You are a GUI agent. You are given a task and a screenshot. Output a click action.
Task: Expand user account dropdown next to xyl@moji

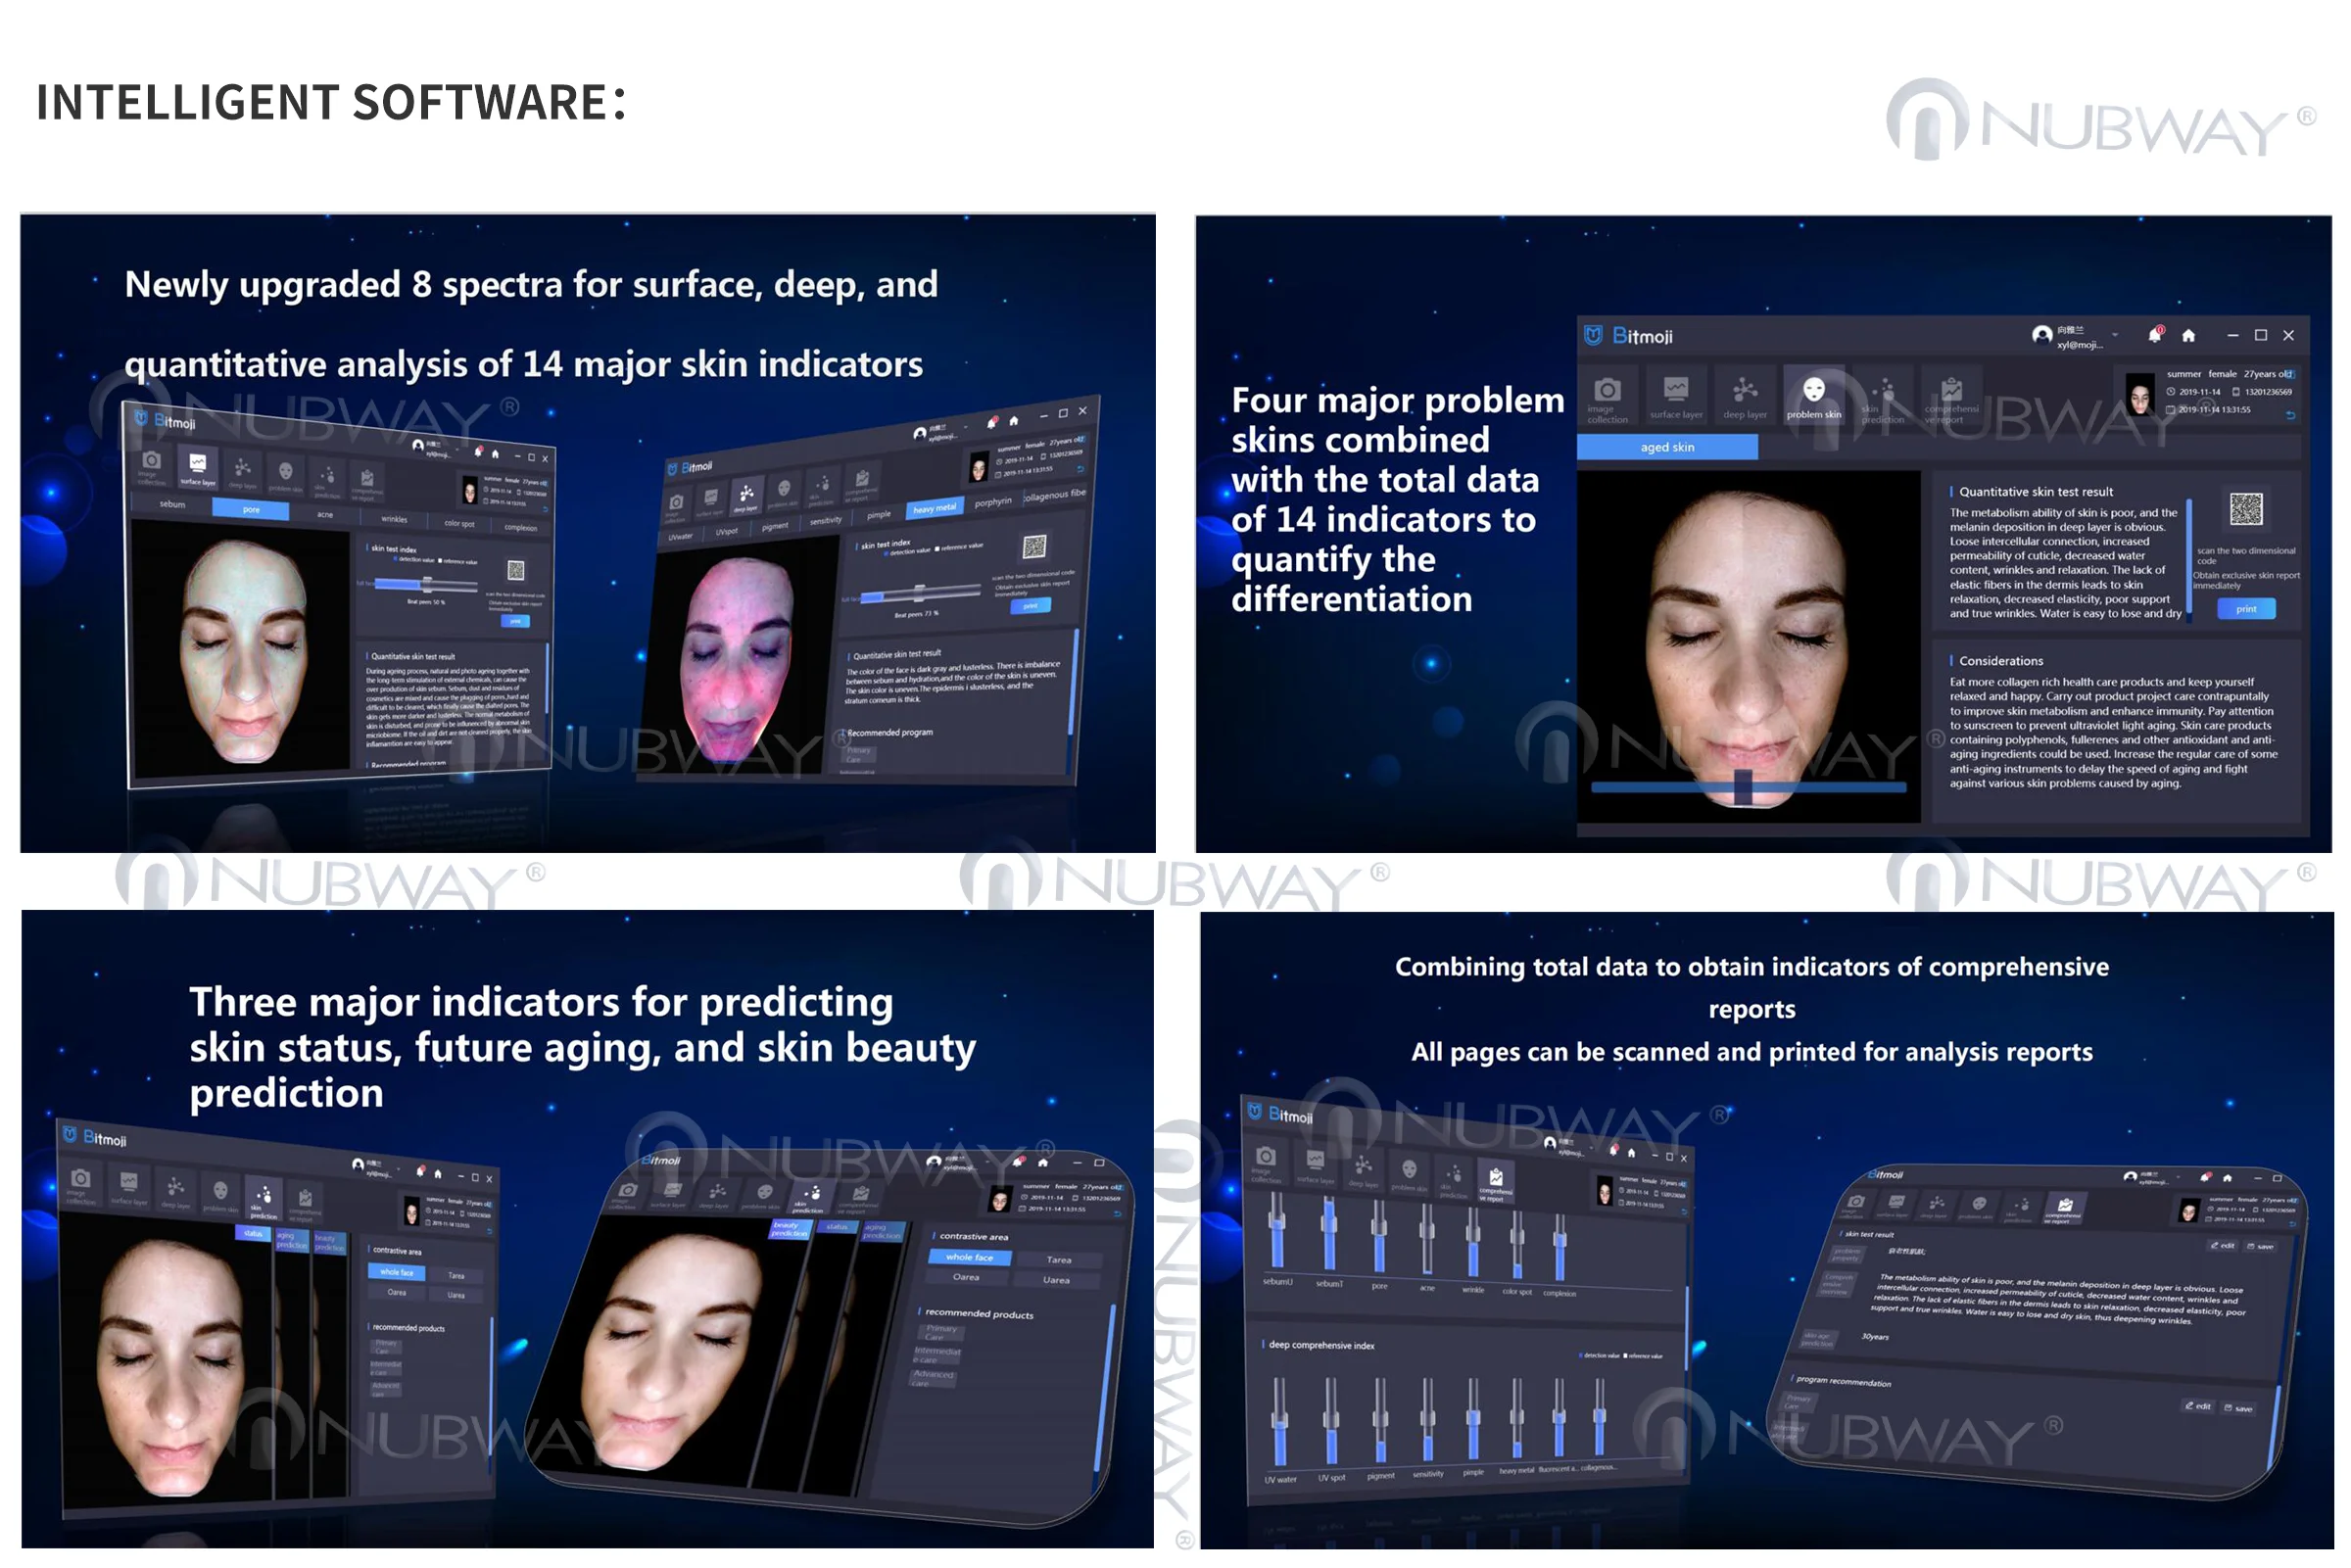tap(2115, 335)
